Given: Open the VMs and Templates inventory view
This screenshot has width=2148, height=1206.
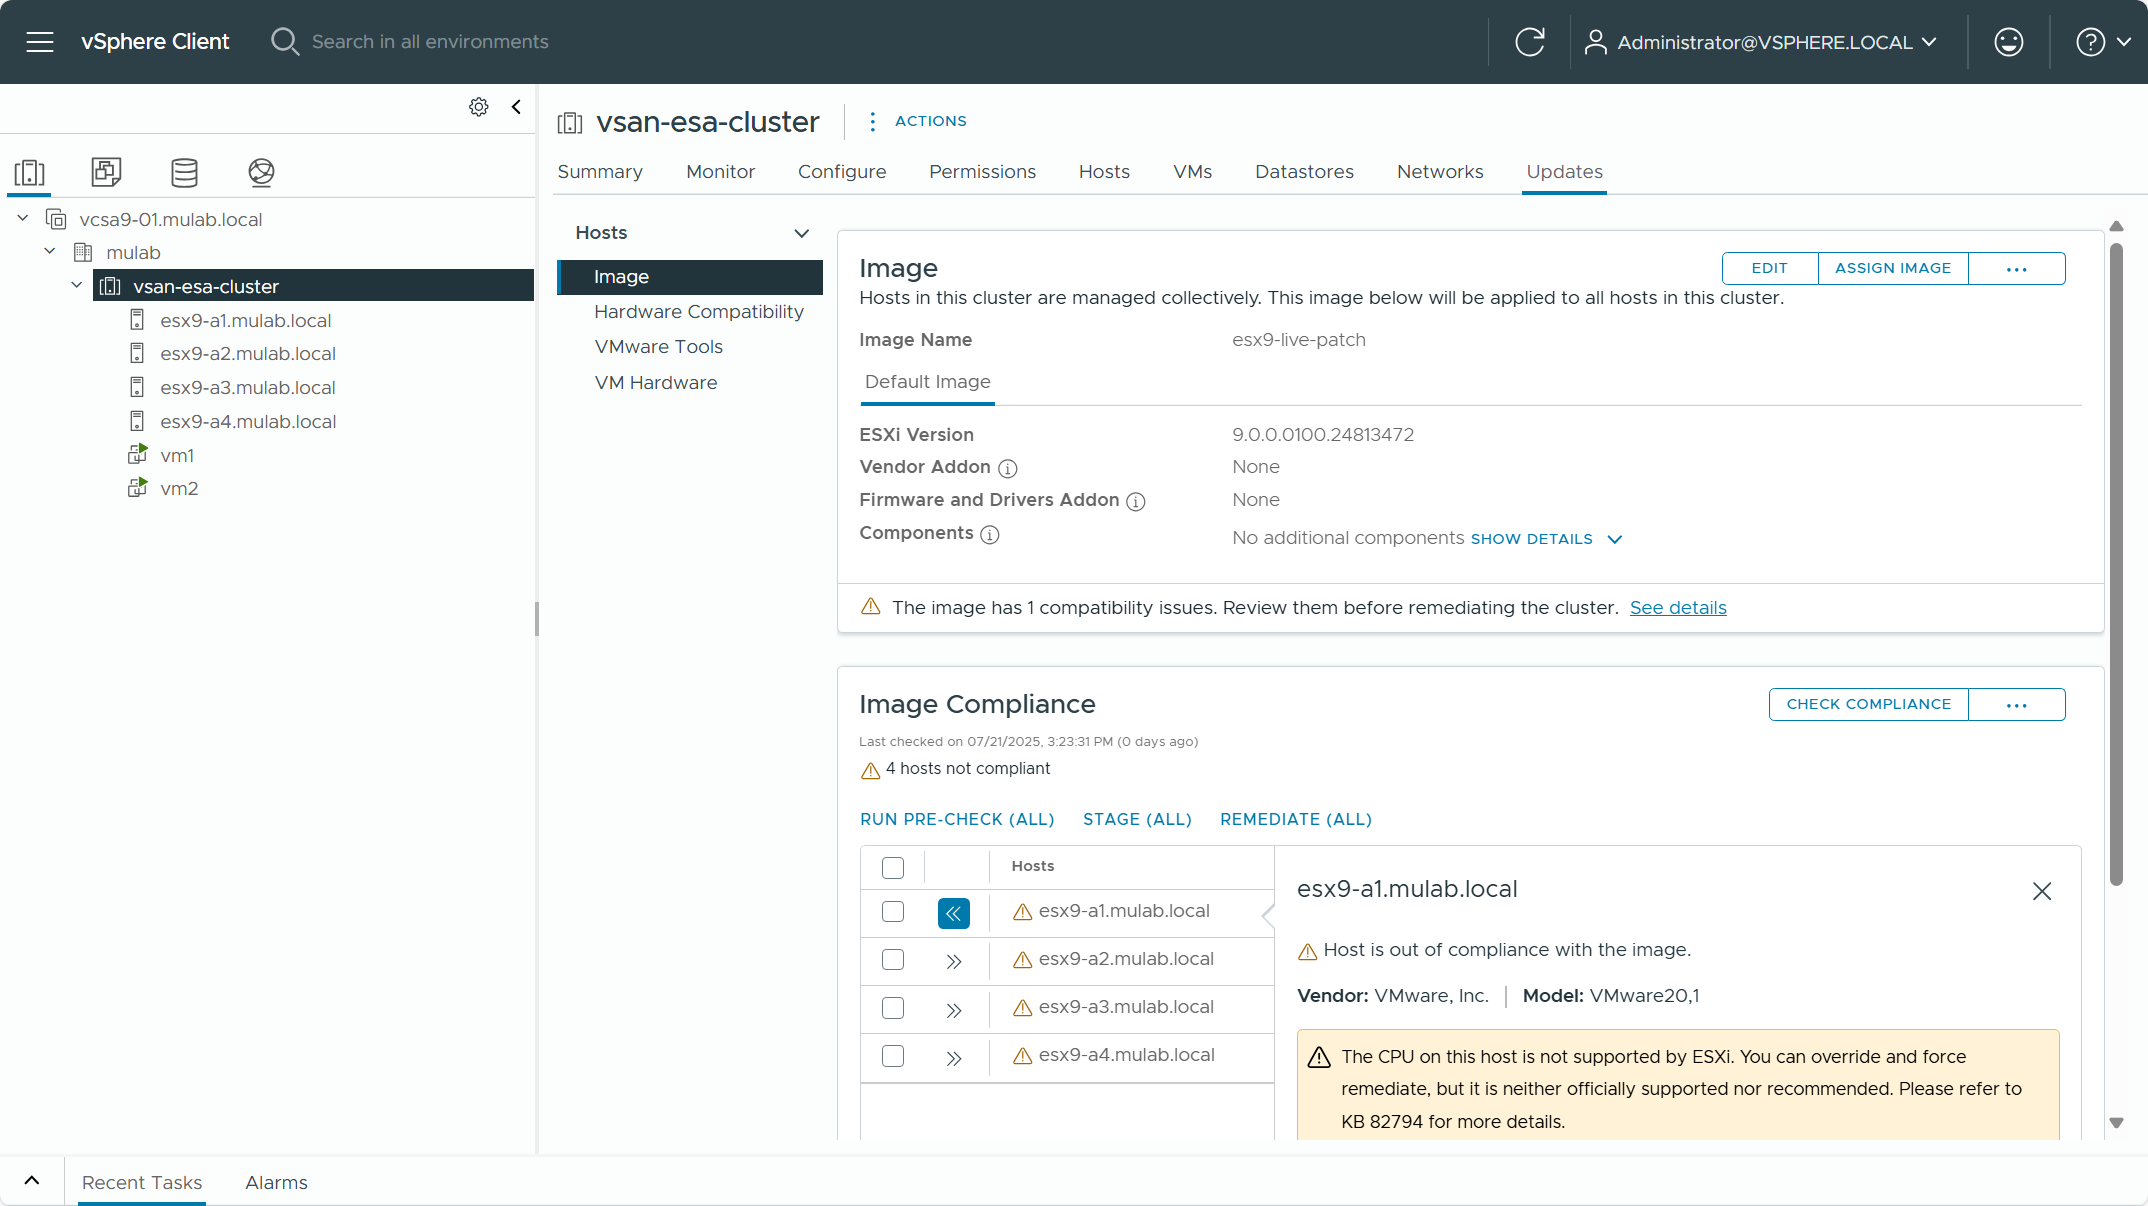Looking at the screenshot, I should pyautogui.click(x=106, y=172).
